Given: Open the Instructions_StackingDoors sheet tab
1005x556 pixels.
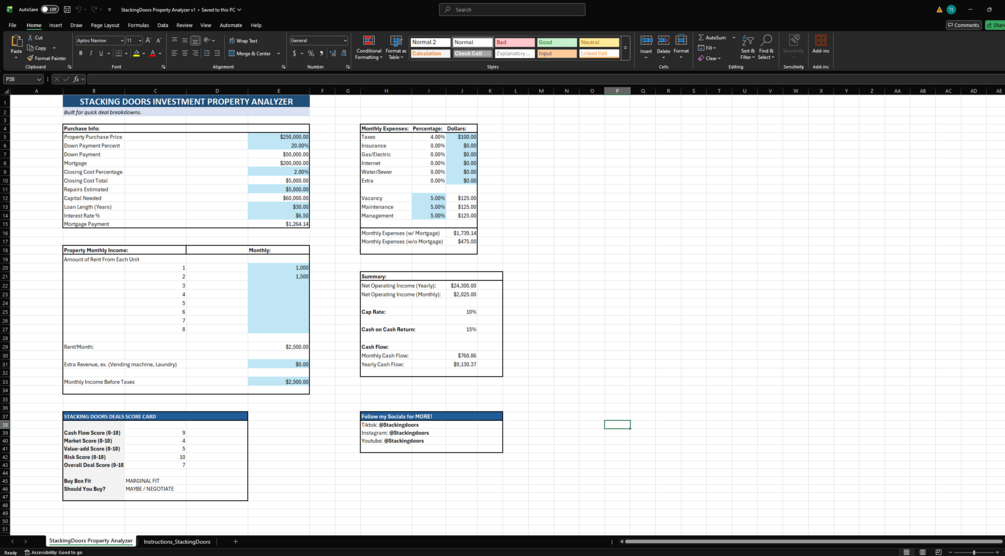Looking at the screenshot, I should coord(177,541).
